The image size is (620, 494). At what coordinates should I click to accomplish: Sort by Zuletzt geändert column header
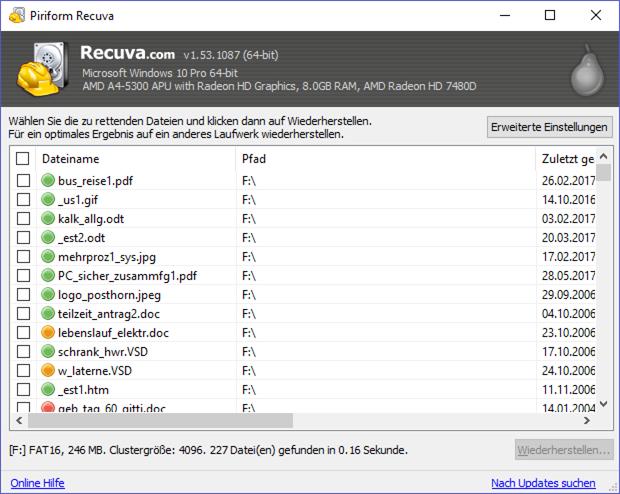567,159
